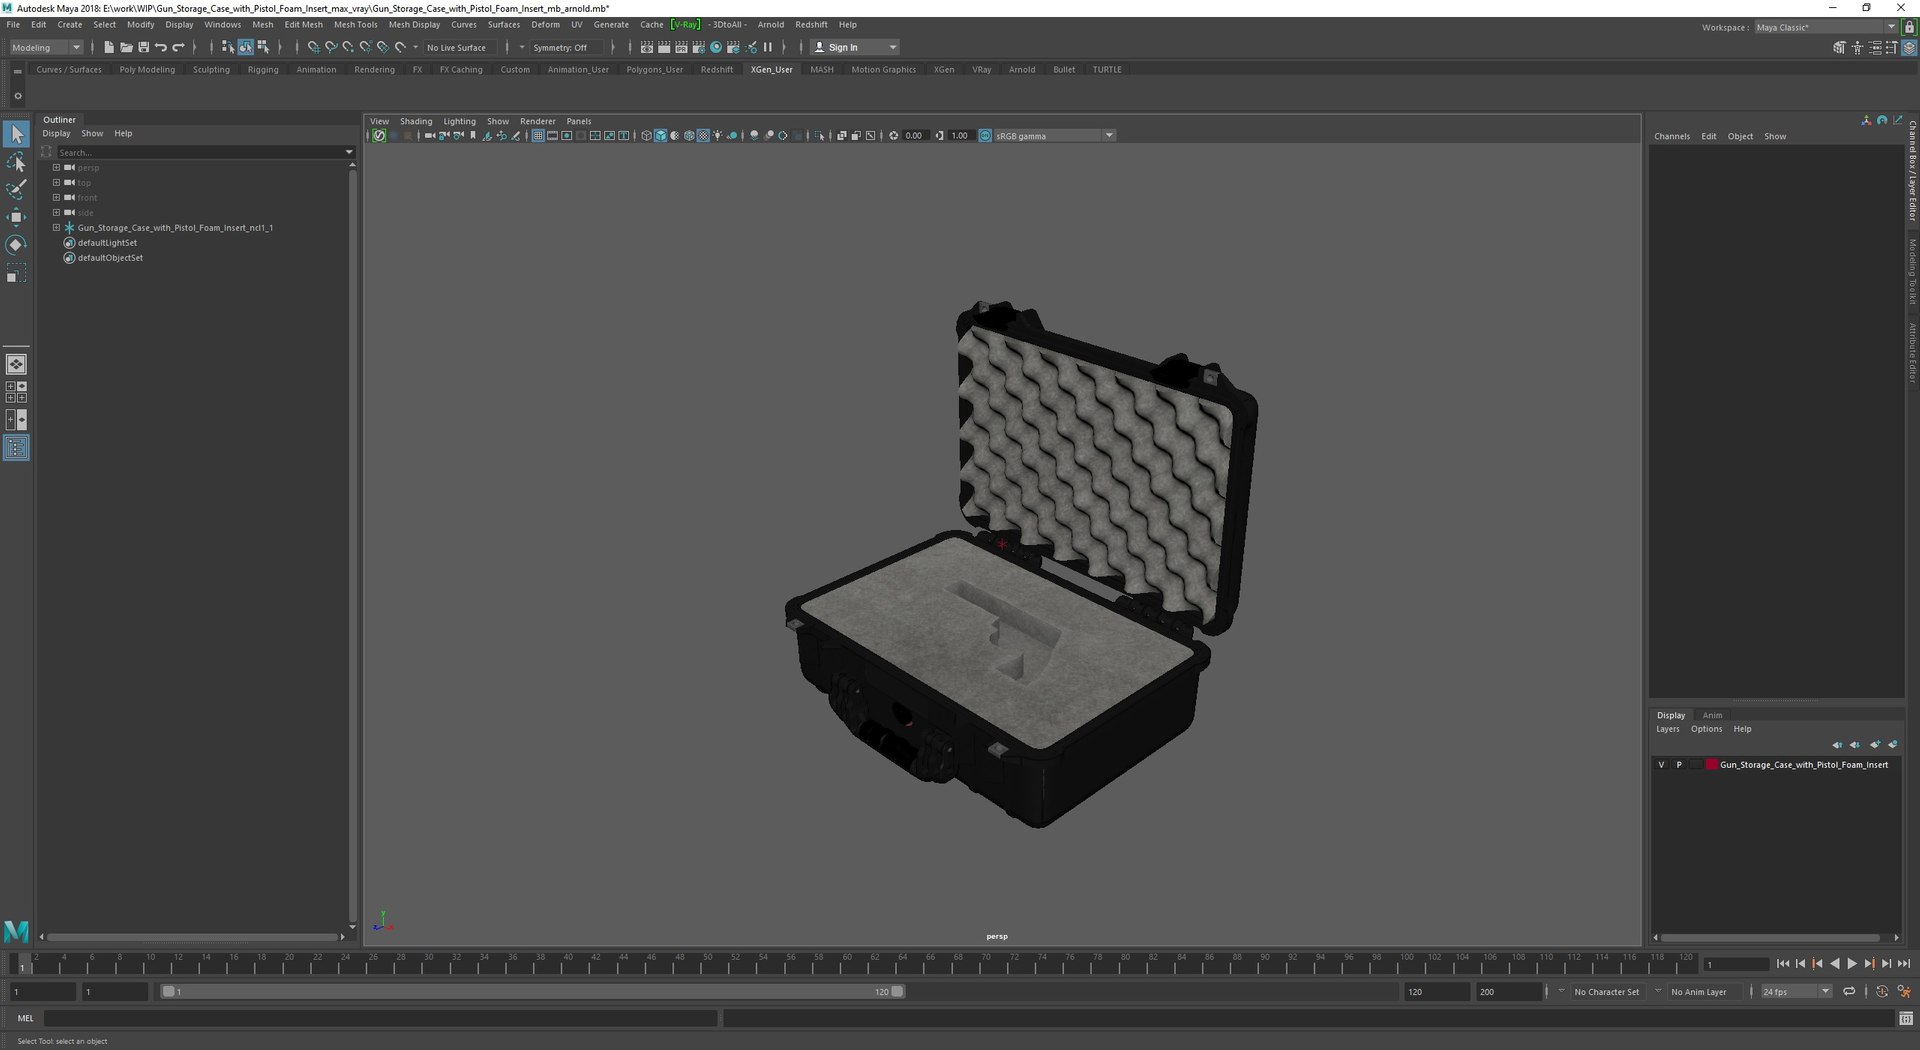The height and width of the screenshot is (1050, 1920).
Task: Switch to the Rigging shelf tab
Action: (263, 70)
